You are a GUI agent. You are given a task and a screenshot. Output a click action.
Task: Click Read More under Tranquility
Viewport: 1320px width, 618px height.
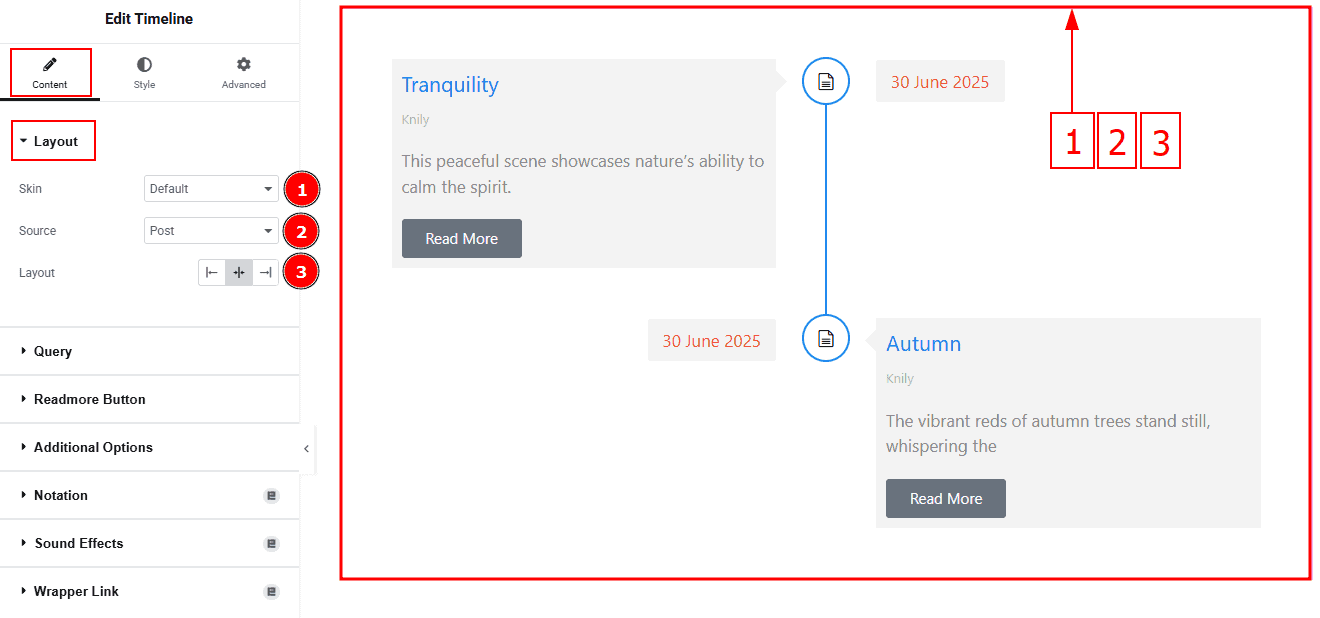pyautogui.click(x=462, y=239)
